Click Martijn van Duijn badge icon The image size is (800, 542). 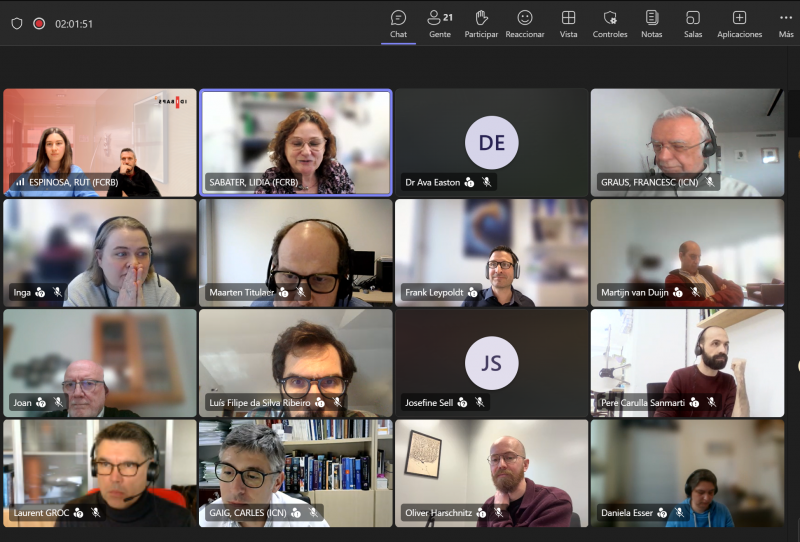tap(678, 292)
